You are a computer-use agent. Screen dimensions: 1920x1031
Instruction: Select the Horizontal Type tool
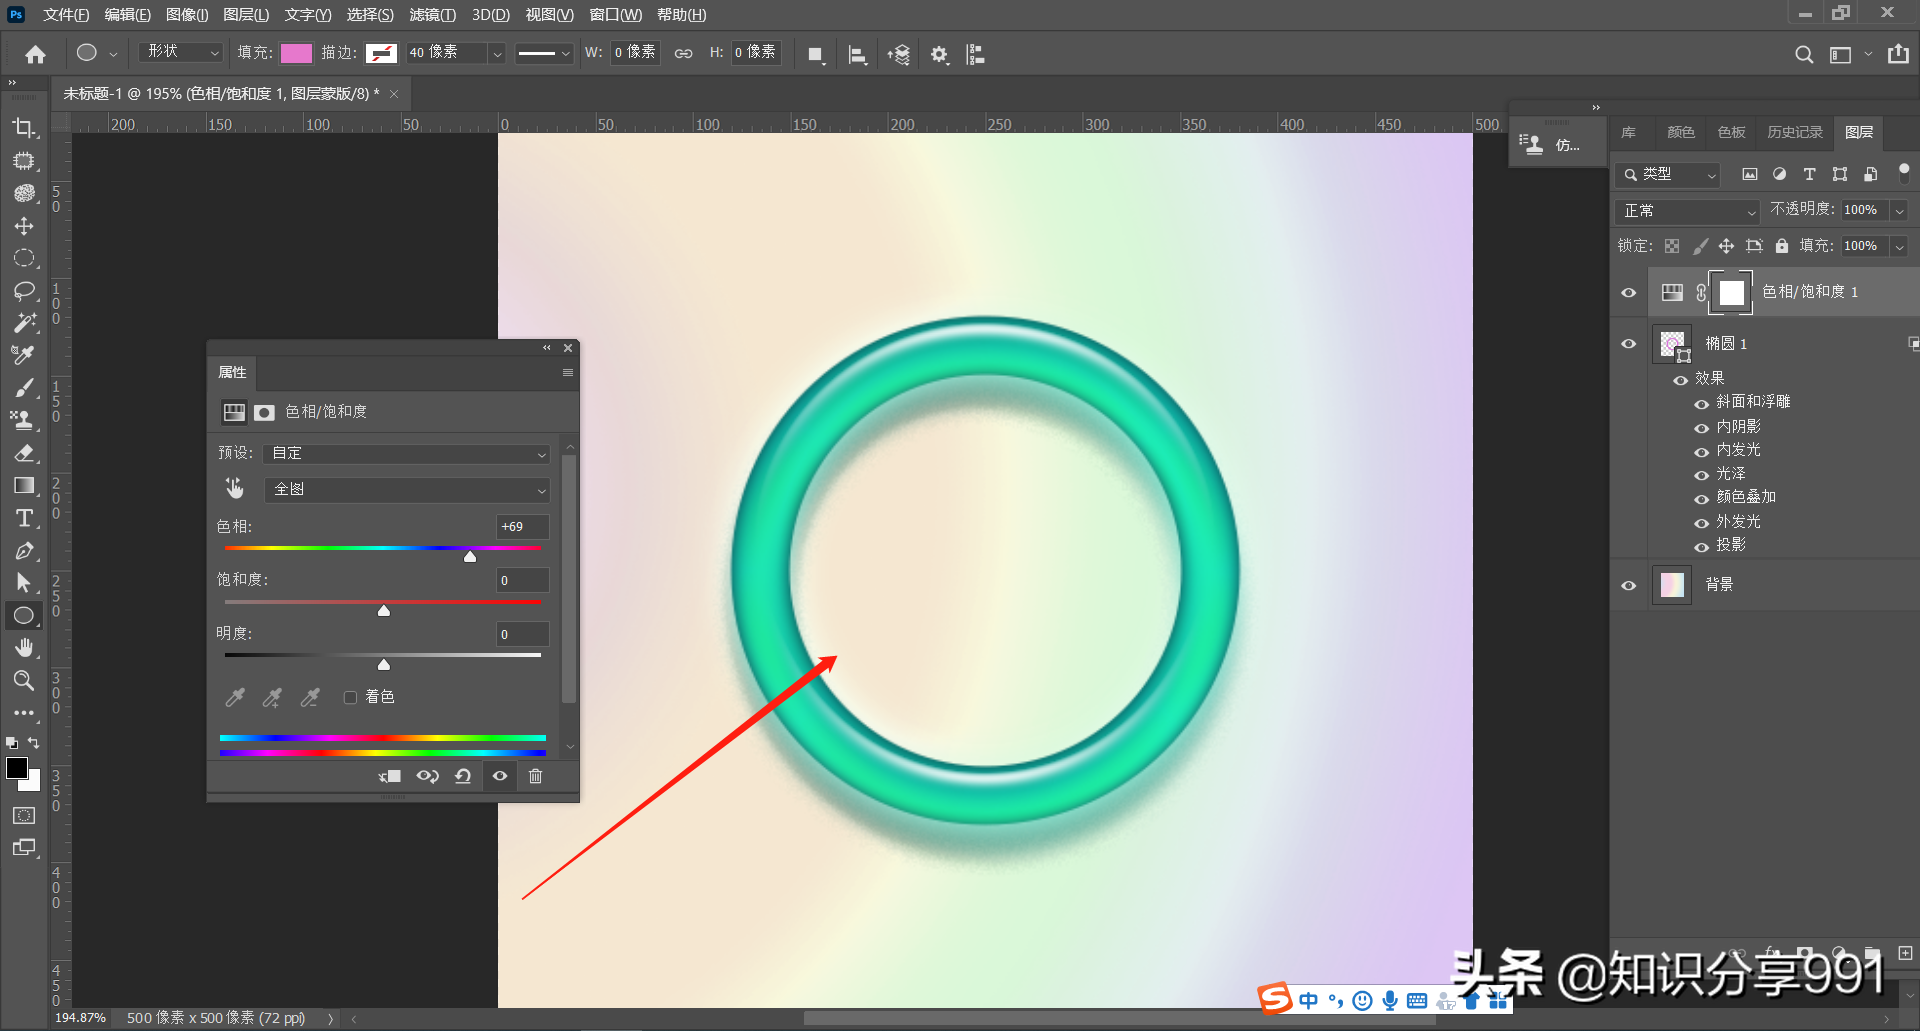[x=23, y=518]
